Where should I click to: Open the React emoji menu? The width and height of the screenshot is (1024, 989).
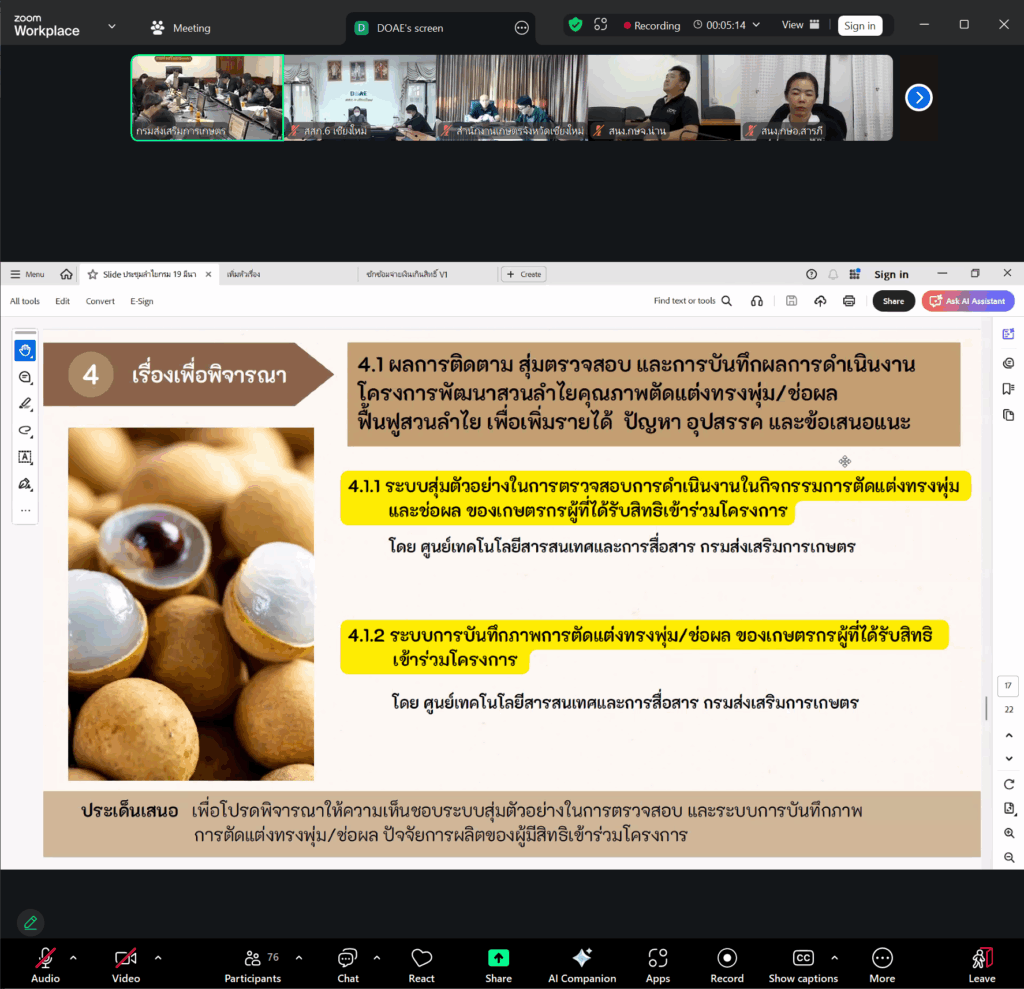(x=422, y=964)
